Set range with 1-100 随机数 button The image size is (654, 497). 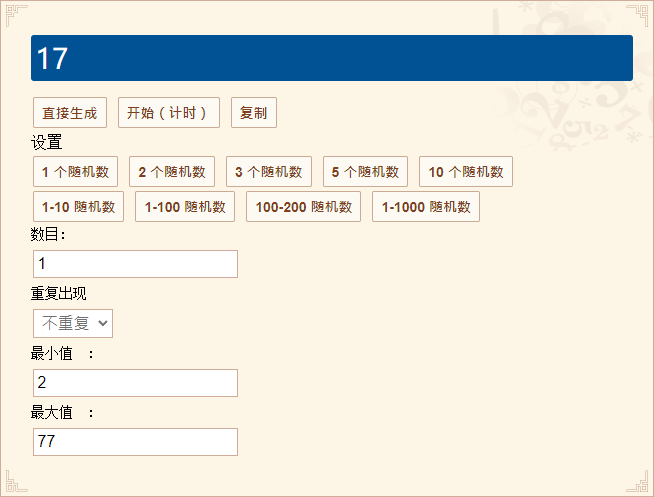(x=185, y=206)
